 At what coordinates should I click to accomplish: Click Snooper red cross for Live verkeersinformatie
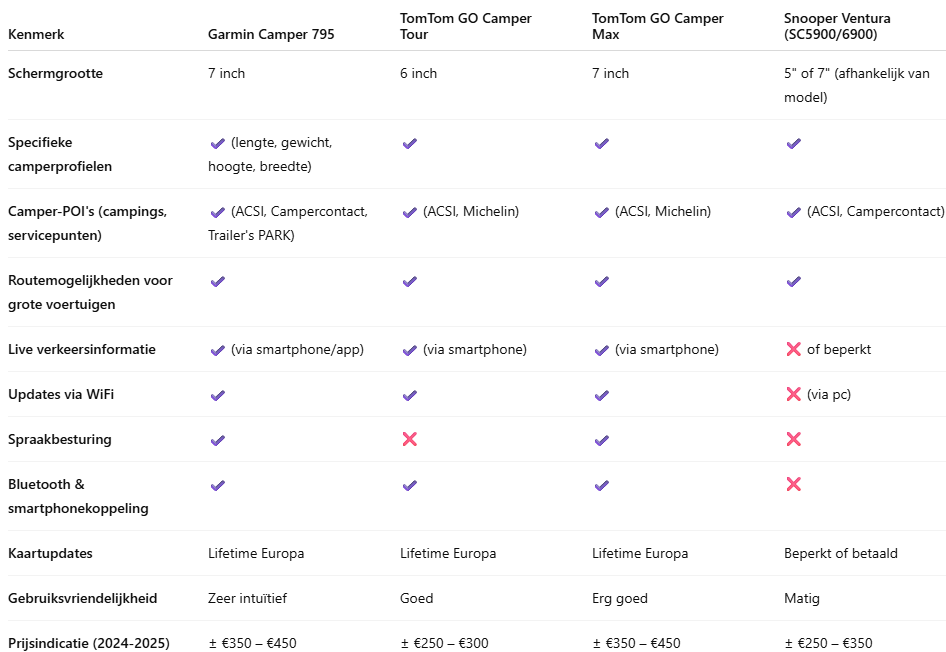[793, 349]
